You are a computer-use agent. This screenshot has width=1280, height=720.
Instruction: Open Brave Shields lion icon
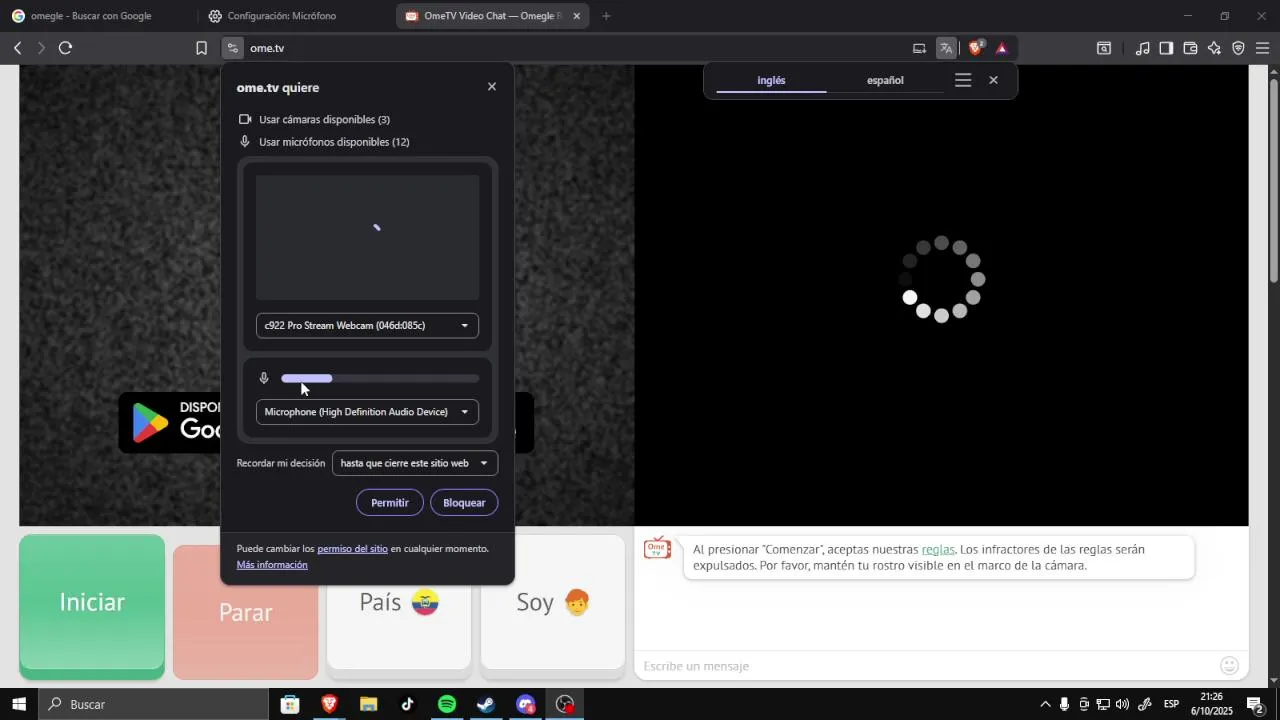click(x=976, y=48)
